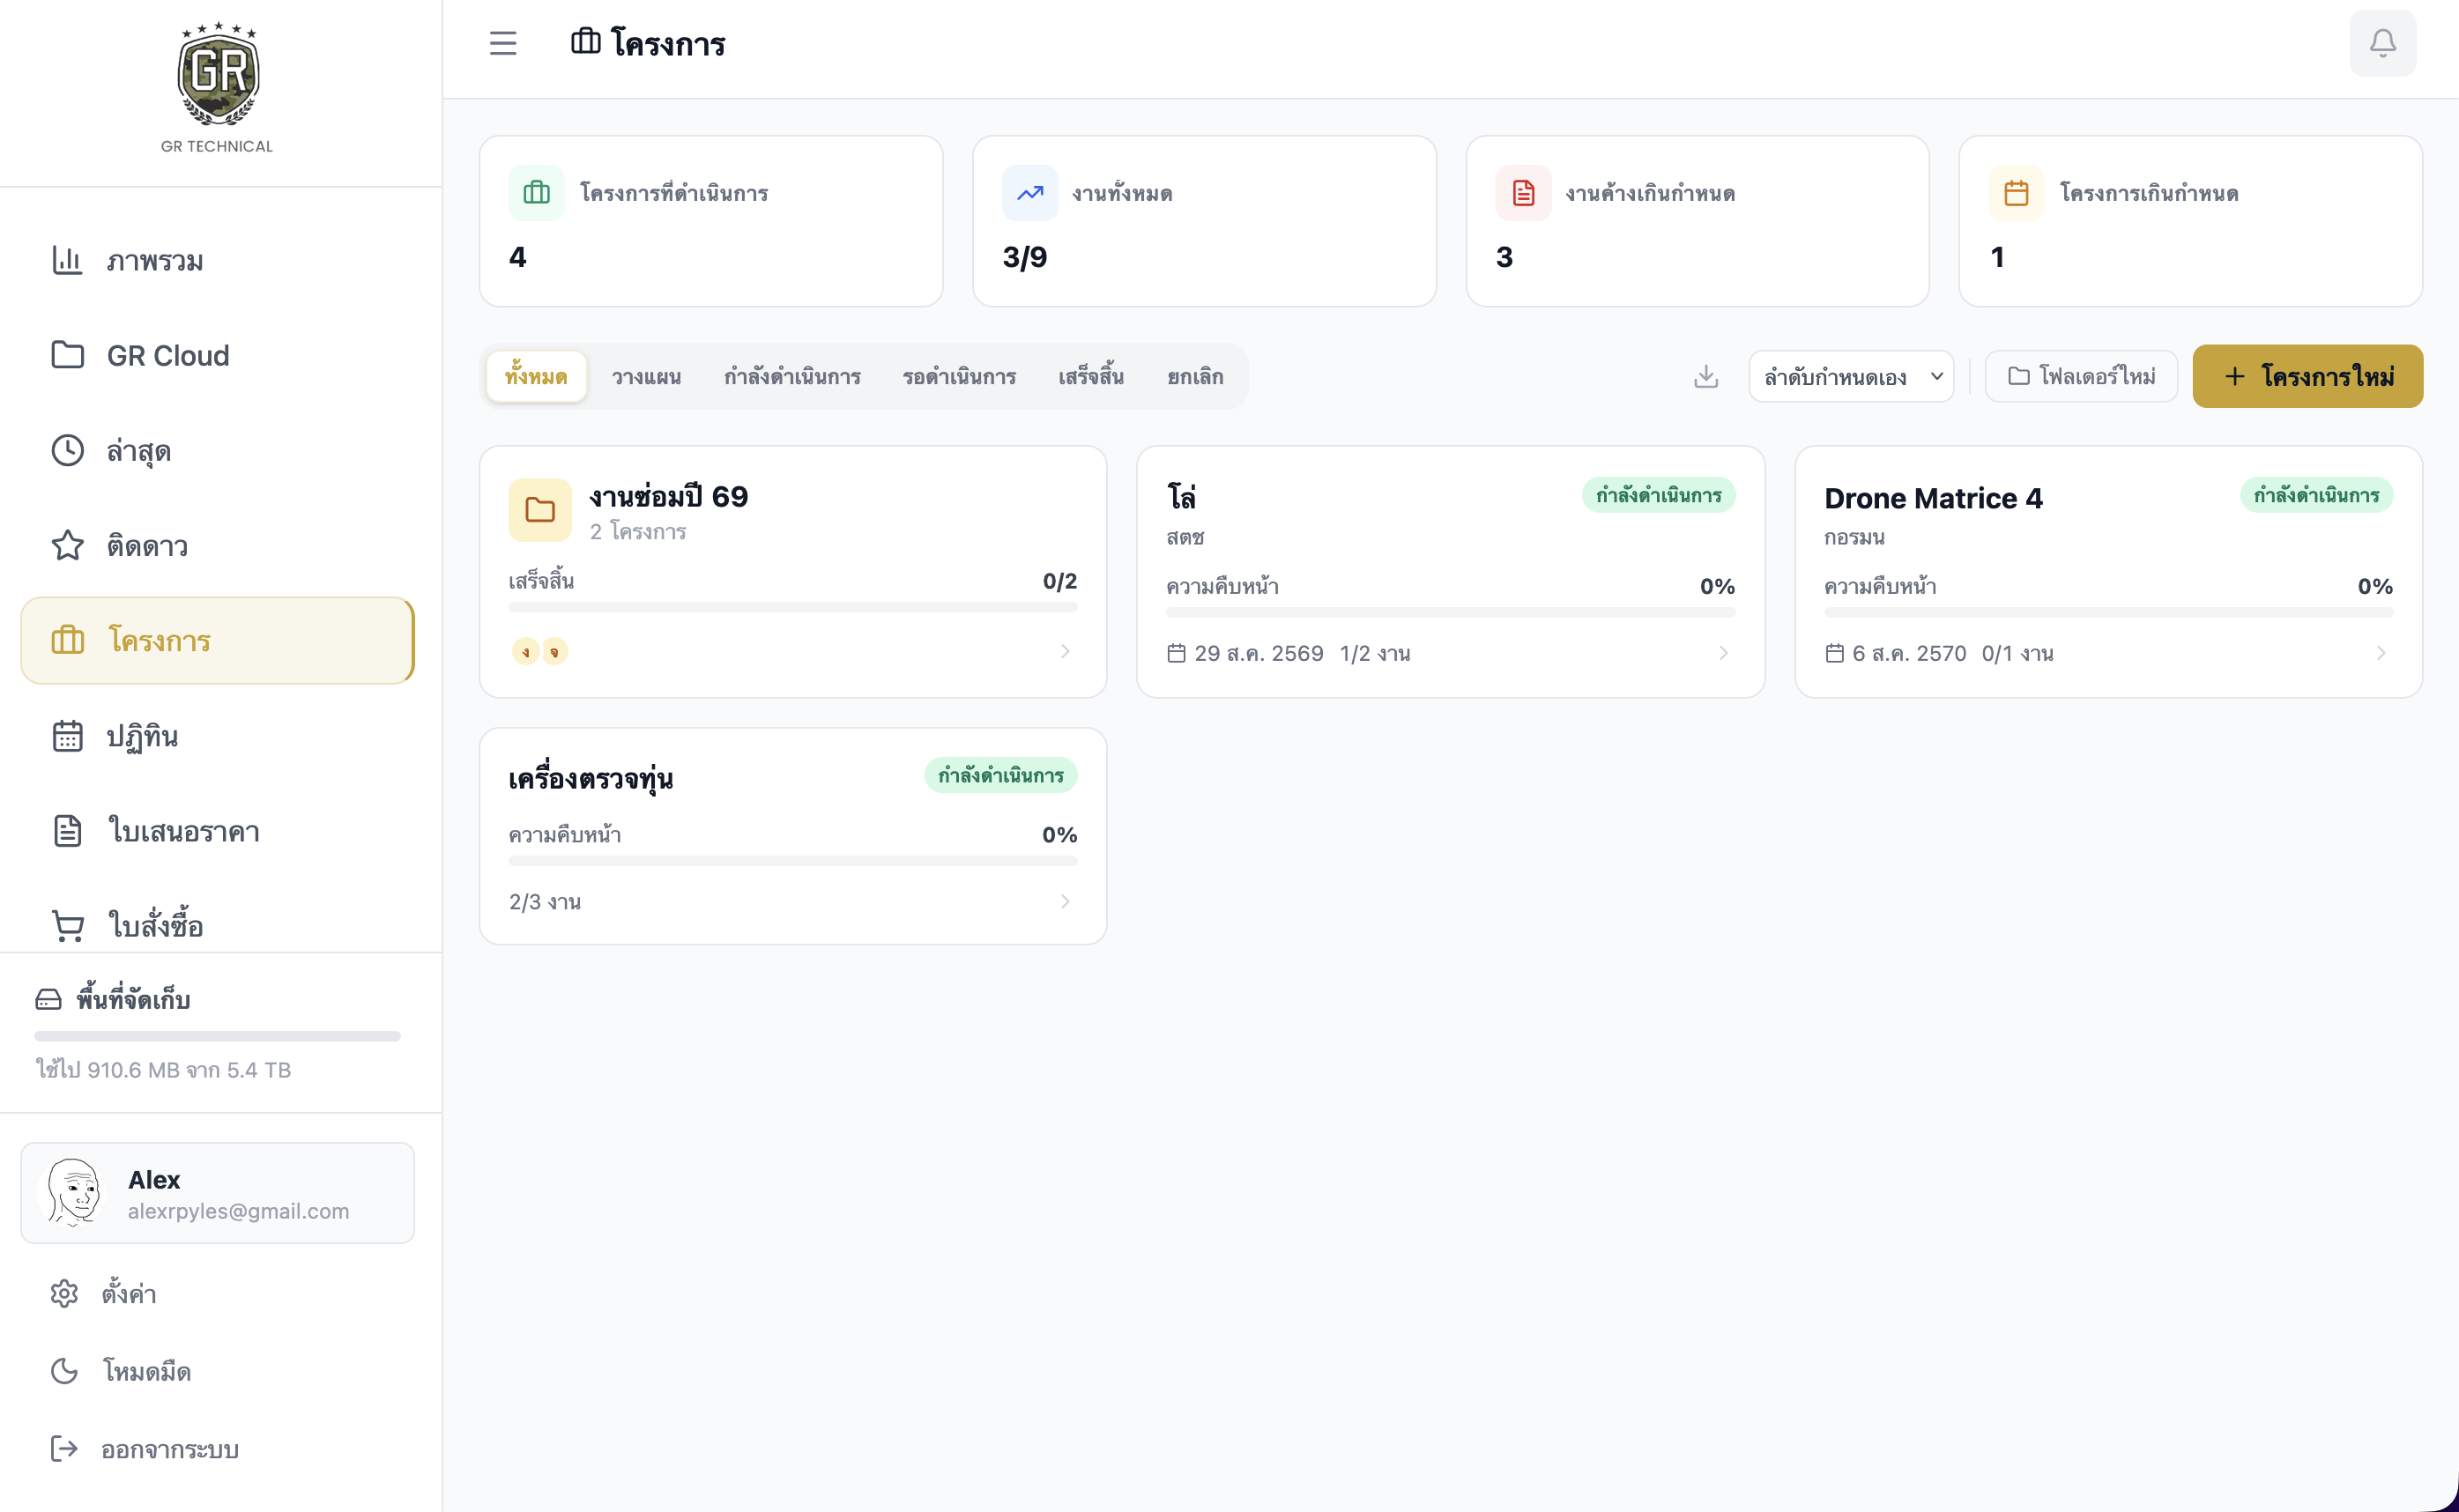Screen dimensions: 2459x1512
Task: Click the Drone Matrice 4 status badge
Action: tap(2316, 495)
